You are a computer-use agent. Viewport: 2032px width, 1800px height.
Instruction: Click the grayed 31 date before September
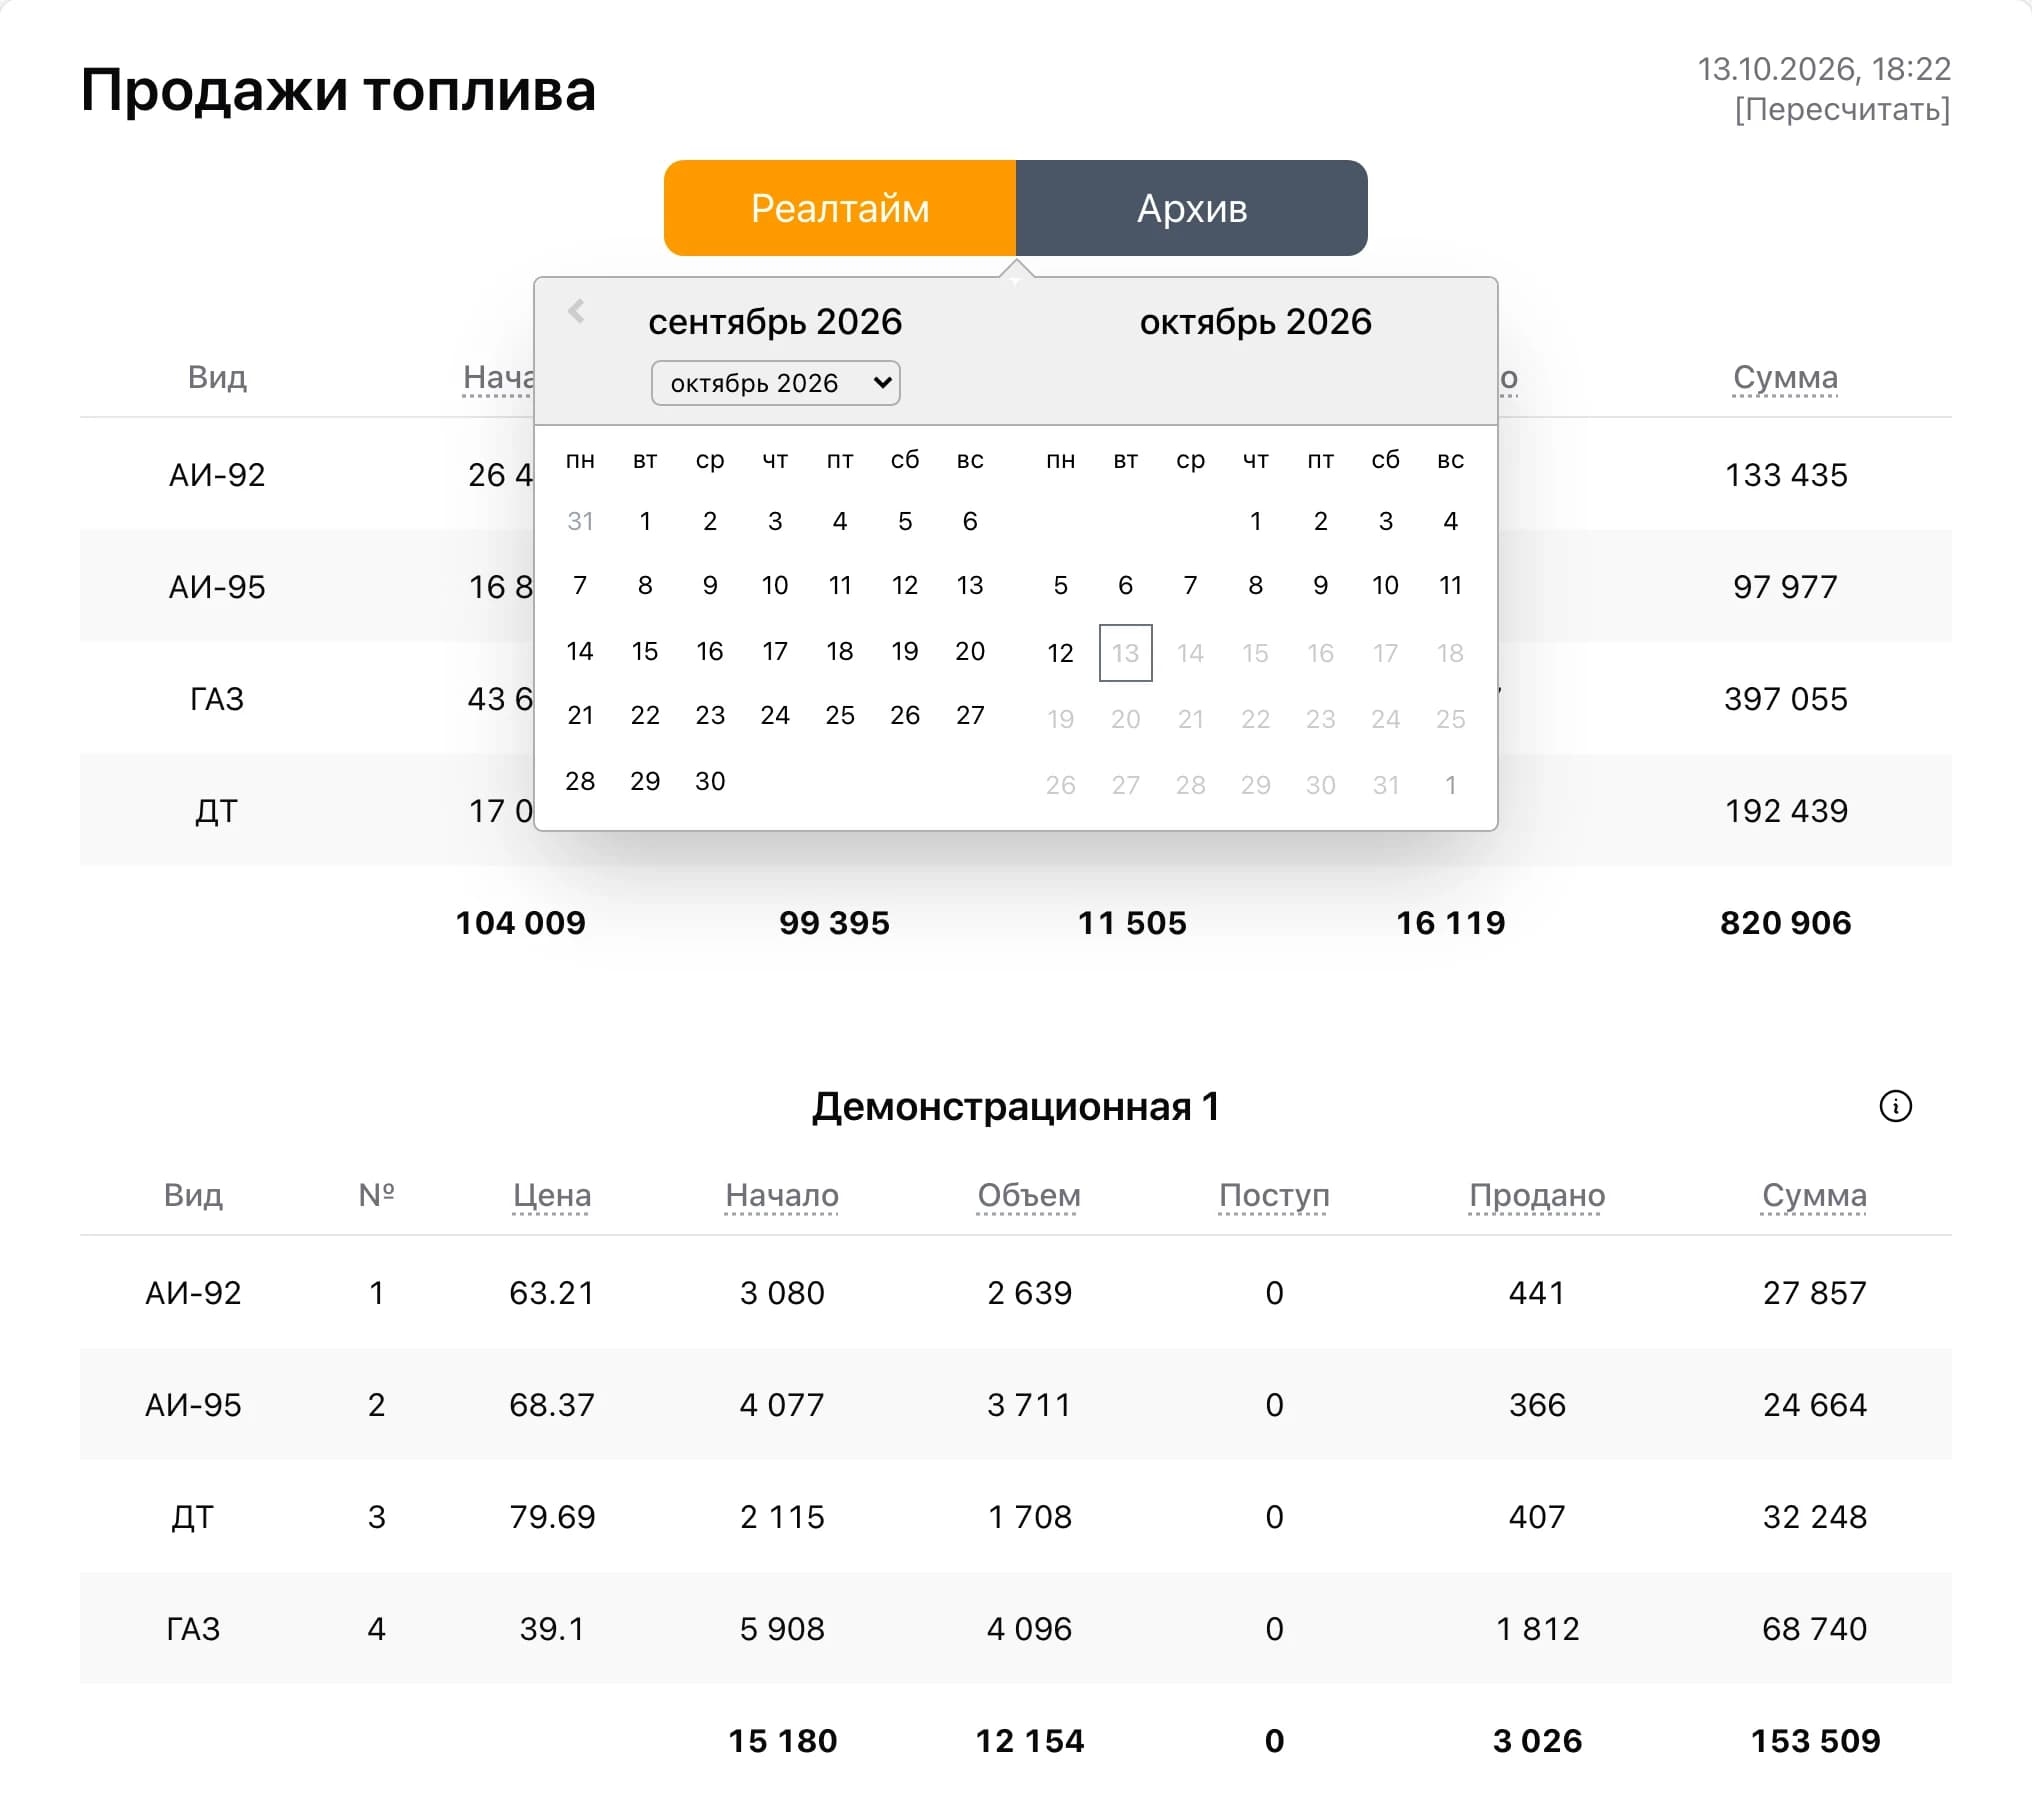point(580,521)
